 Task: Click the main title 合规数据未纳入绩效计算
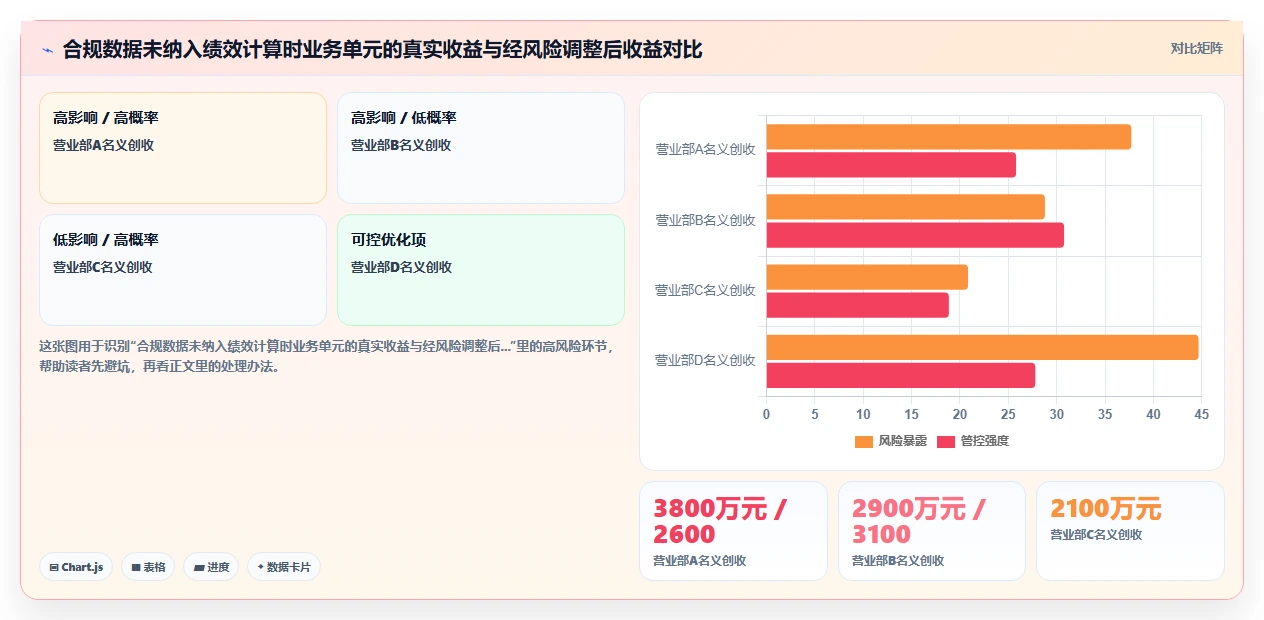pos(382,49)
